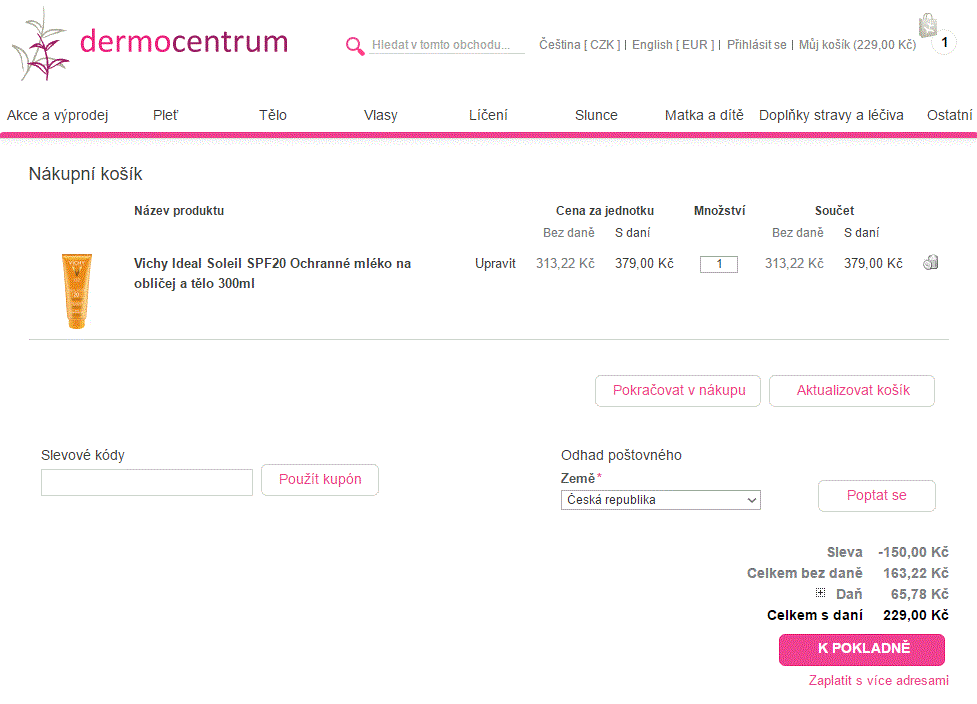This screenshot has width=977, height=704.
Task: Open Můj košík link in header
Action: [857, 45]
